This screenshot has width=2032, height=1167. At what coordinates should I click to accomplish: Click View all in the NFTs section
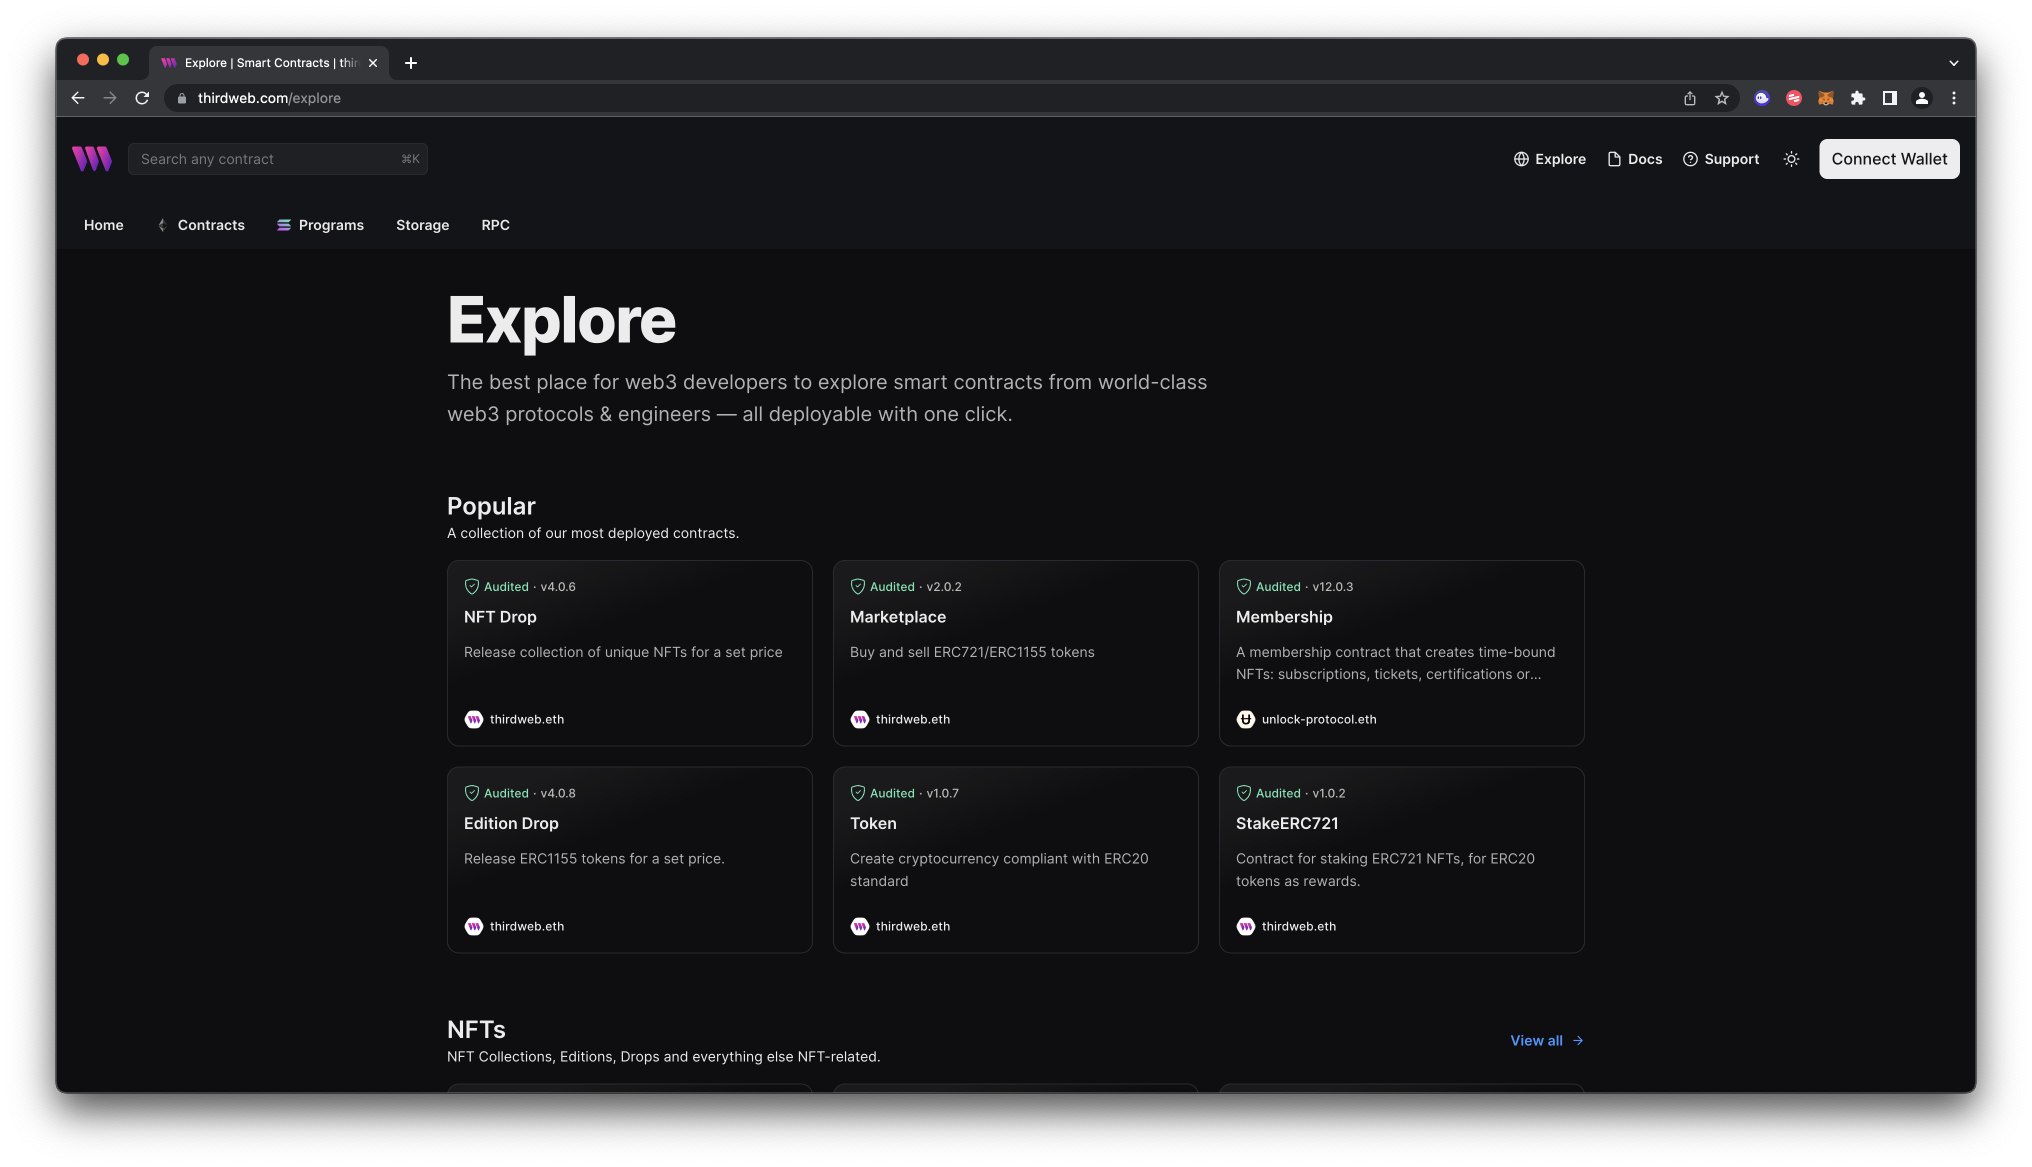[x=1536, y=1040]
